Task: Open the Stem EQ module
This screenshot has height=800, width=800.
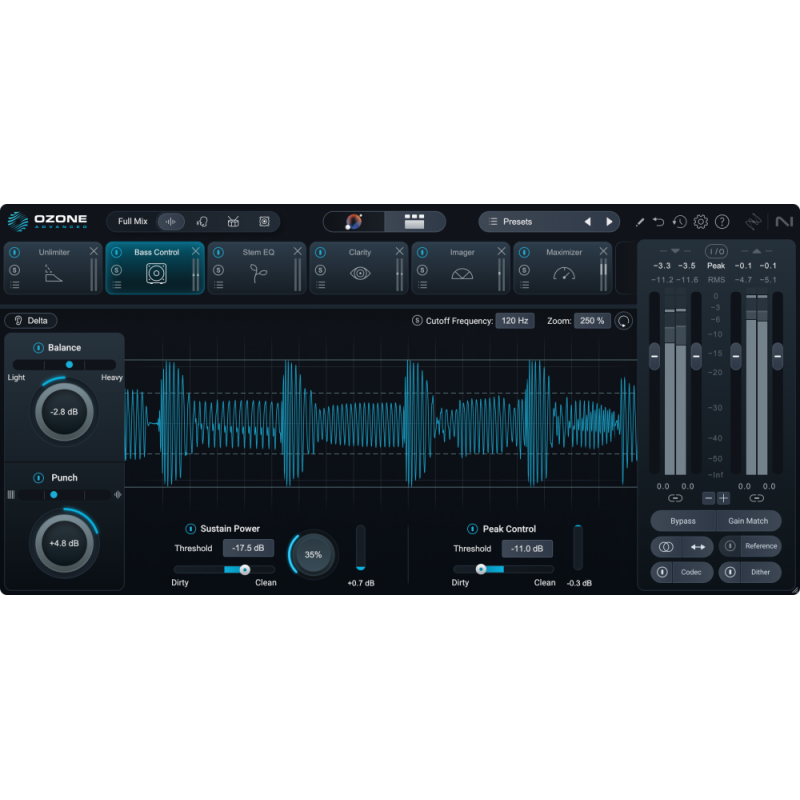Action: click(257, 251)
